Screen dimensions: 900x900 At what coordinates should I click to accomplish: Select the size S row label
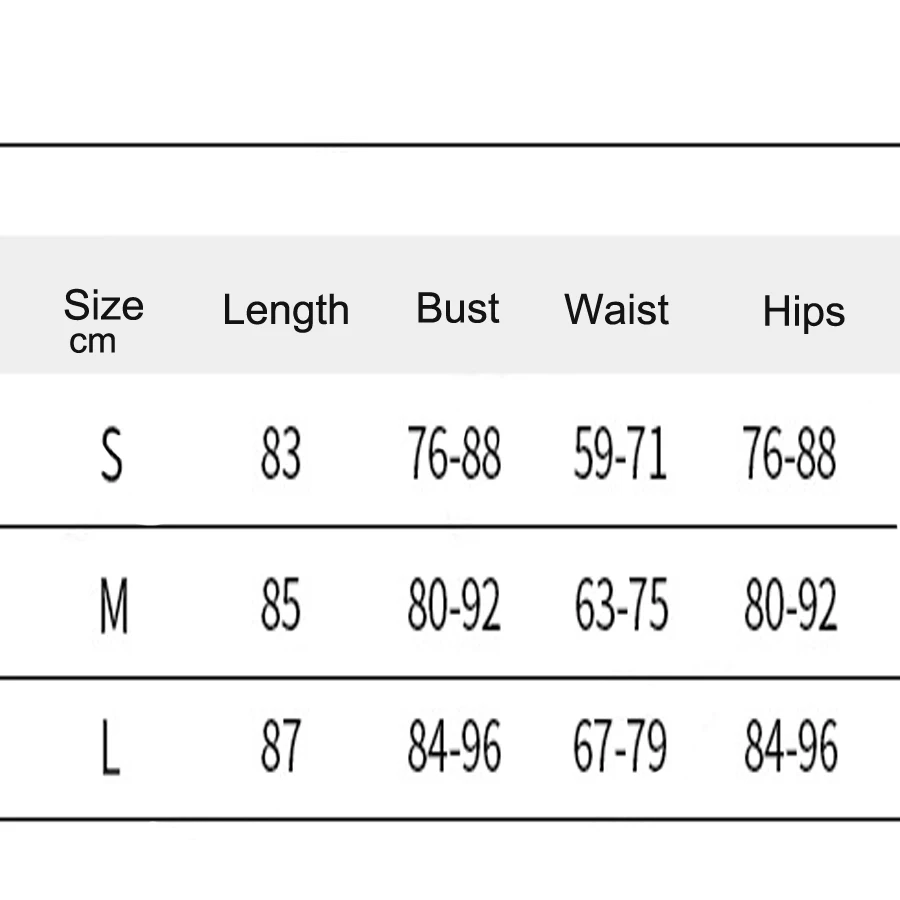[111, 454]
